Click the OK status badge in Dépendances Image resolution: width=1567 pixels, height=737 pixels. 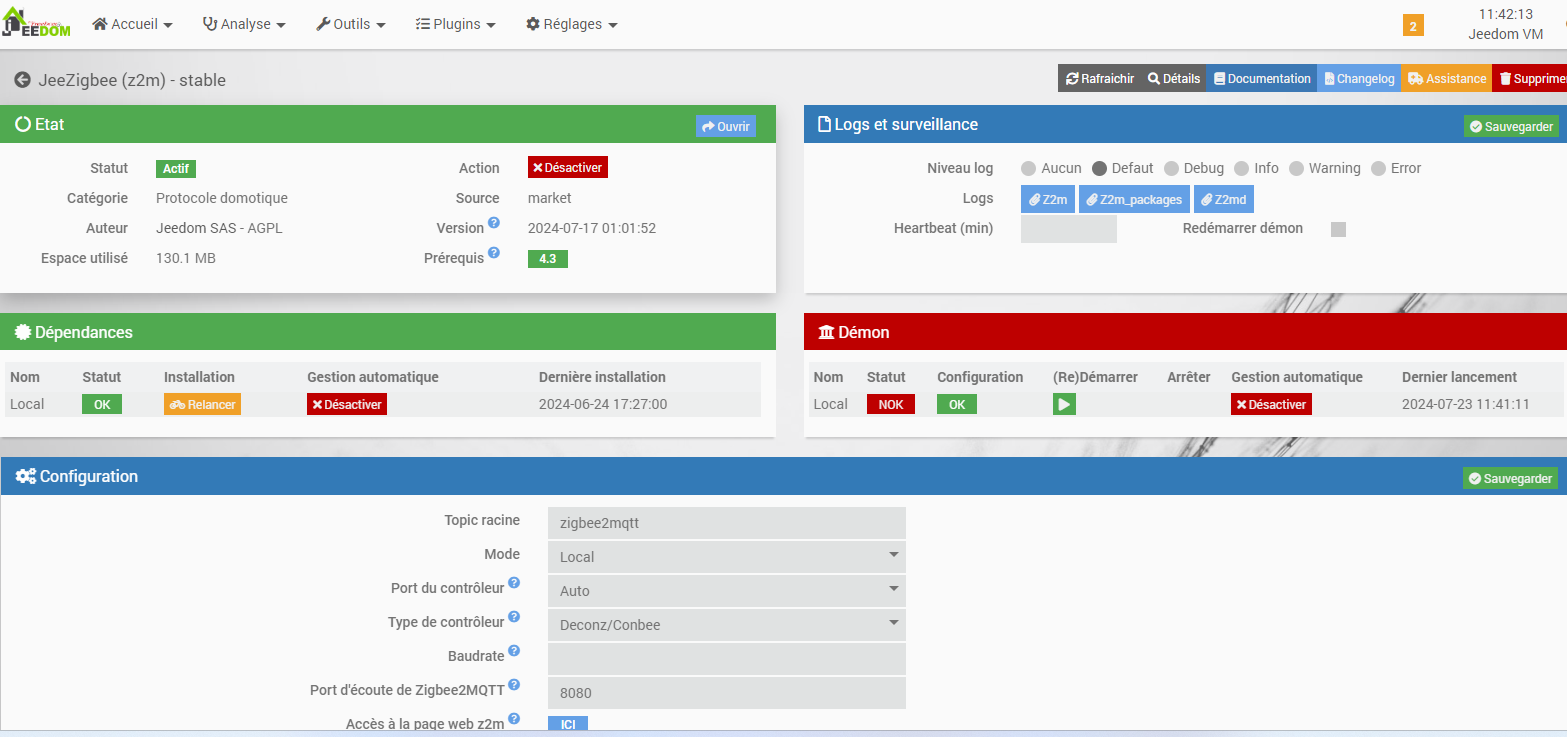102,404
